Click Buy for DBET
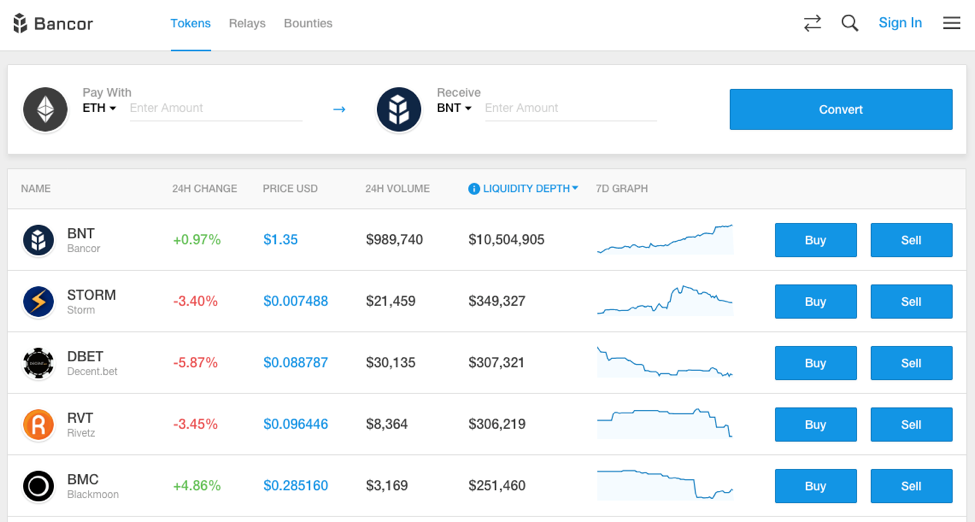The height and width of the screenshot is (522, 975). (815, 363)
